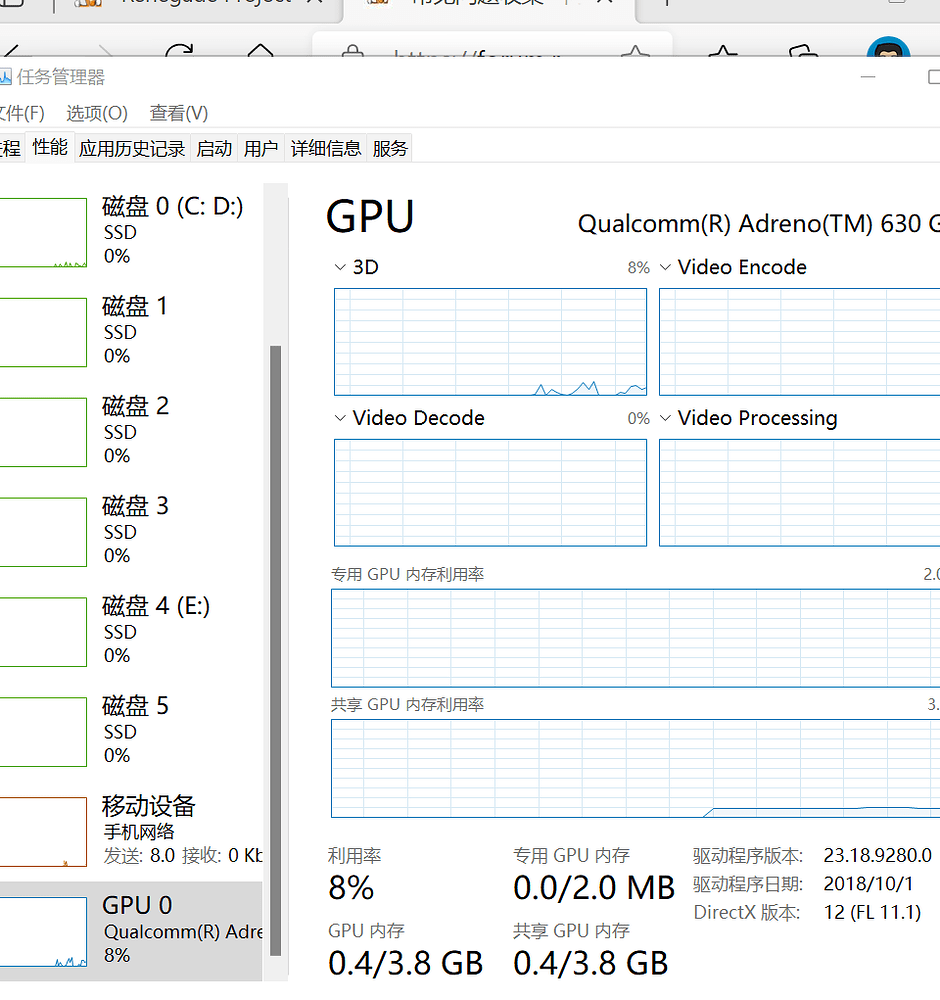This screenshot has height=1000, width=940.
Task: Select 磁盘 1 in the sidebar
Action: (131, 332)
